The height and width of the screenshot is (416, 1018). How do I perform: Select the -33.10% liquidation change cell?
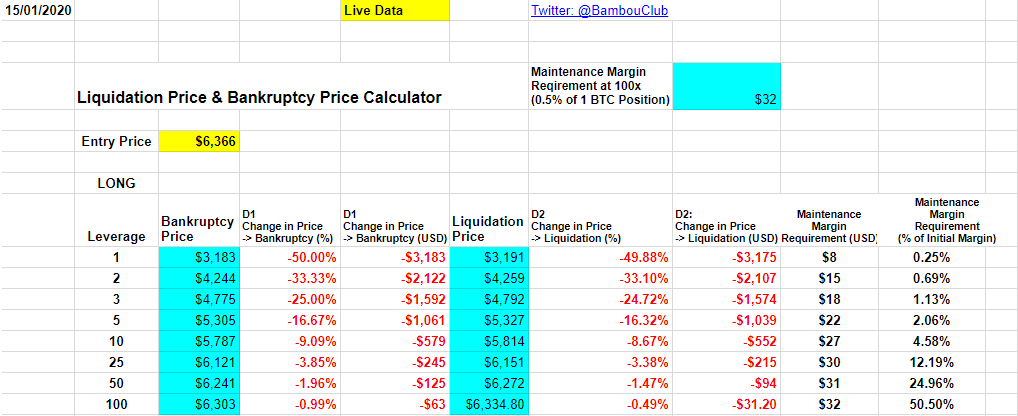pyautogui.click(x=601, y=278)
